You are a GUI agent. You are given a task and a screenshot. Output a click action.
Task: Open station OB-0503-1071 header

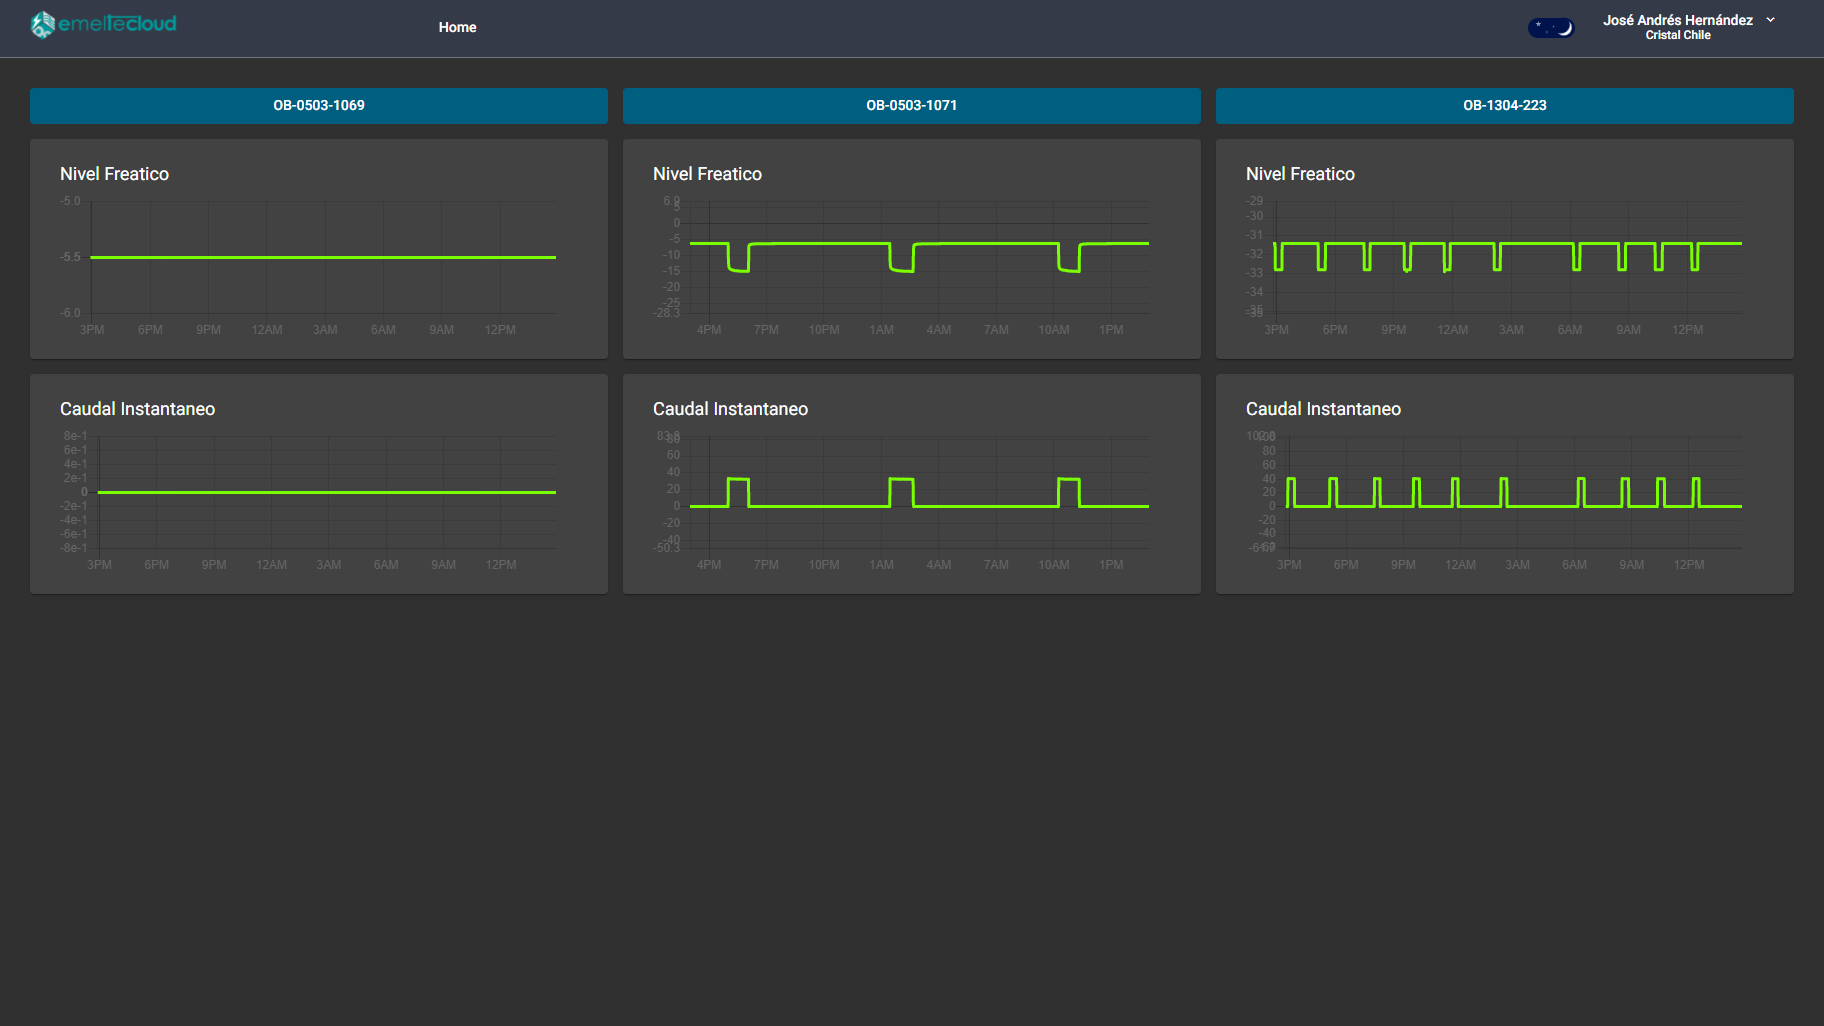click(x=912, y=106)
